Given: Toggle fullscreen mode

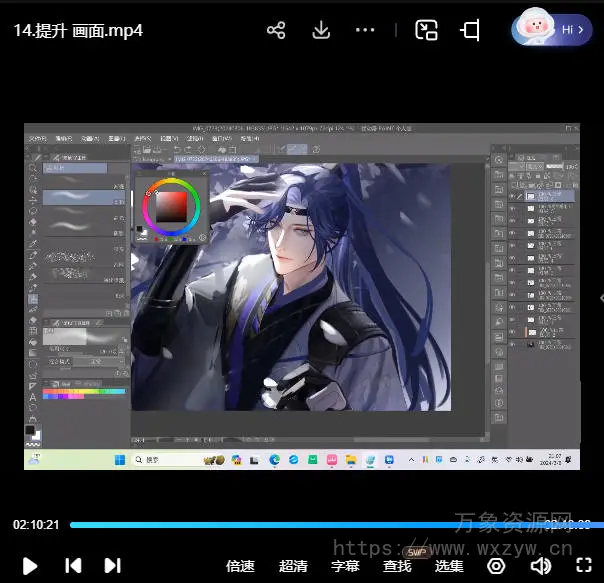Looking at the screenshot, I should click(x=583, y=566).
